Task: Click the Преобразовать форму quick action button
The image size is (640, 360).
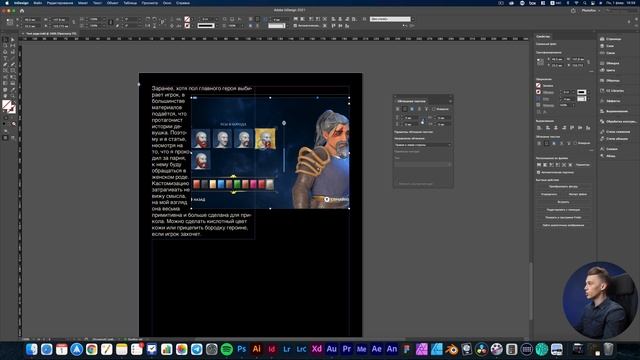Action: (x=563, y=187)
